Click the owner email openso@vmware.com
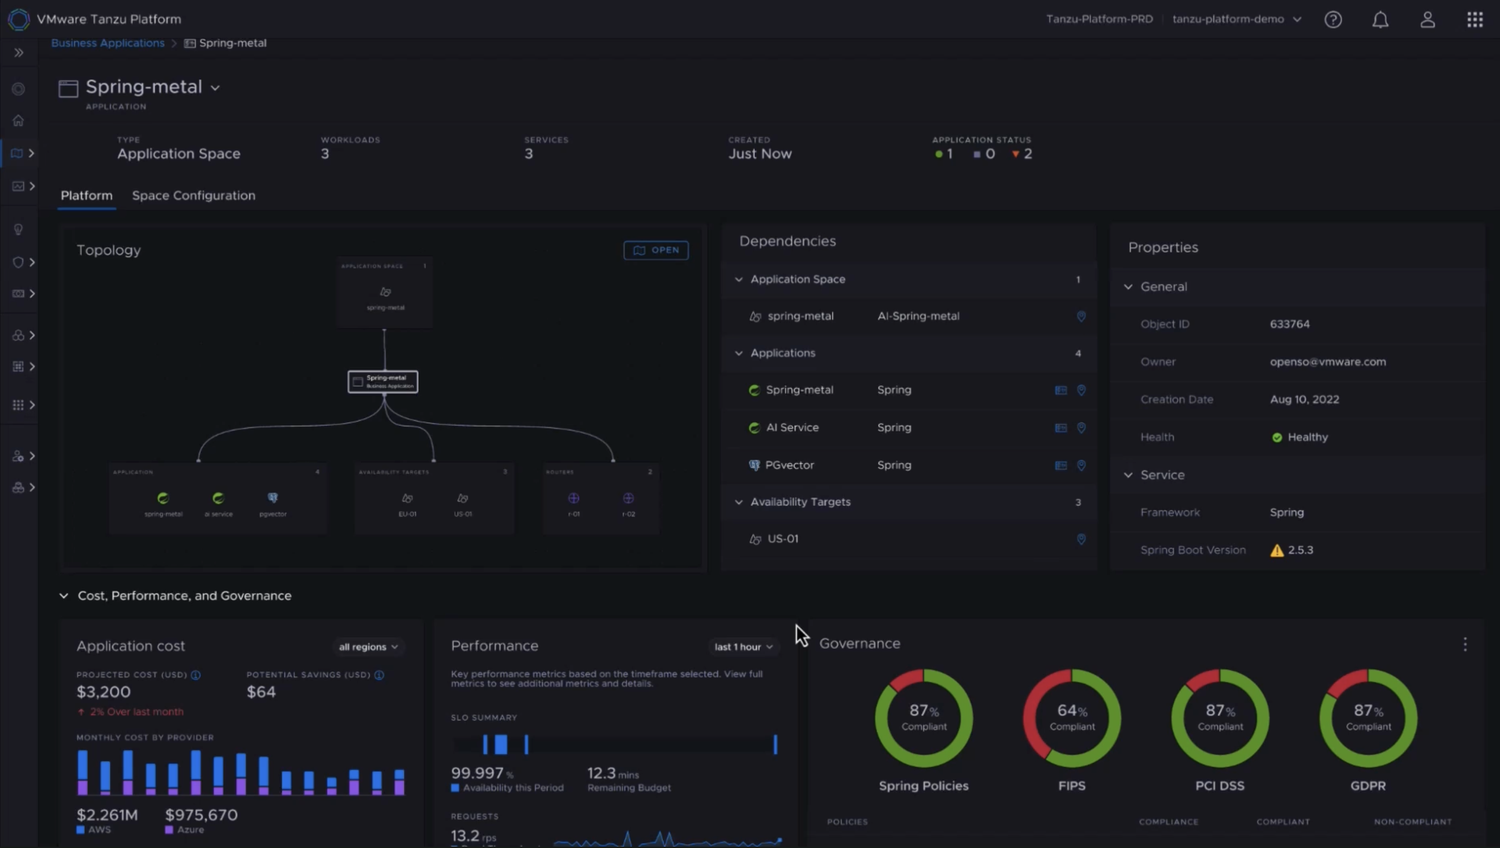1500x848 pixels. pyautogui.click(x=1328, y=362)
